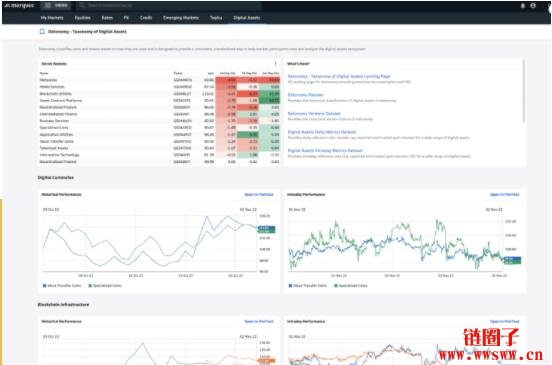The height and width of the screenshot is (365, 552).
Task: Select the Metaverse row
Action: 159,80
